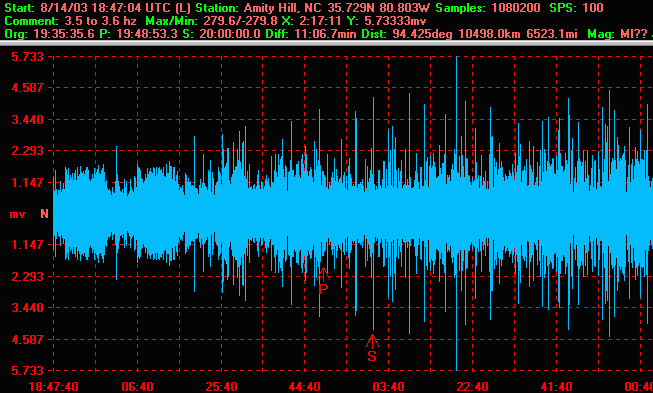Click the Comment 3.5 to 3.6 hz text
The width and height of the screenshot is (653, 393).
click(x=70, y=20)
